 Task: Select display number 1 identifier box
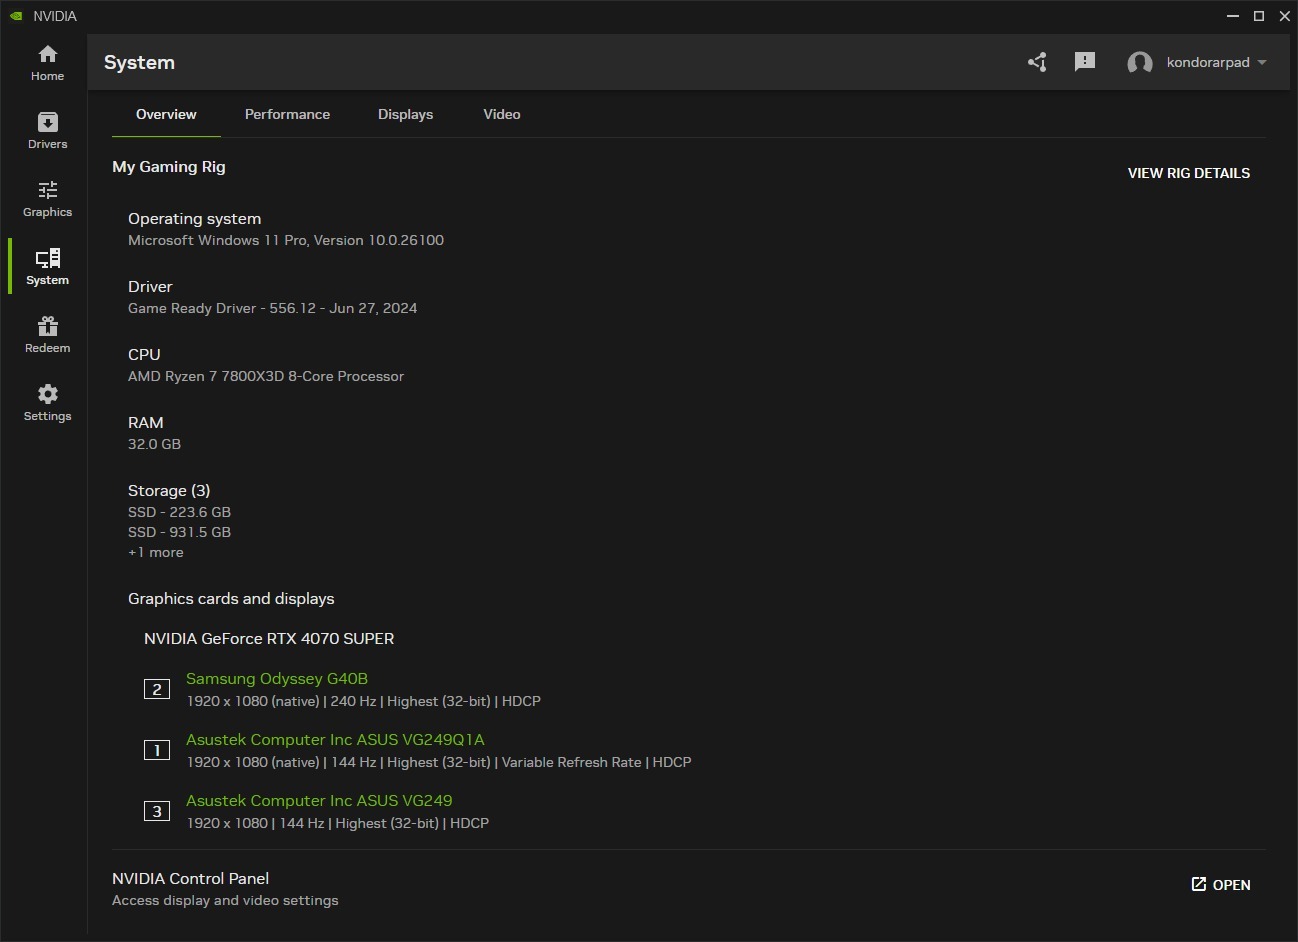pos(157,750)
